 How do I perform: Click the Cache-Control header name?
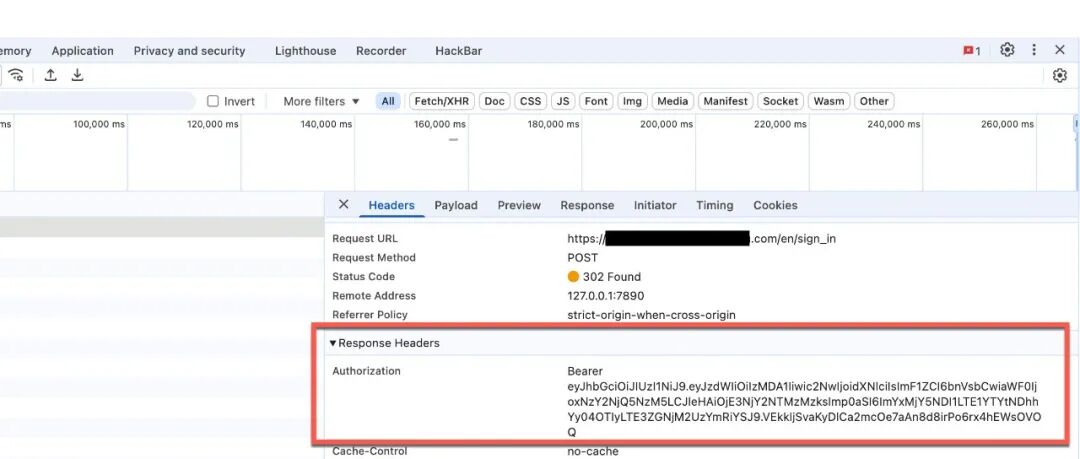coord(369,451)
